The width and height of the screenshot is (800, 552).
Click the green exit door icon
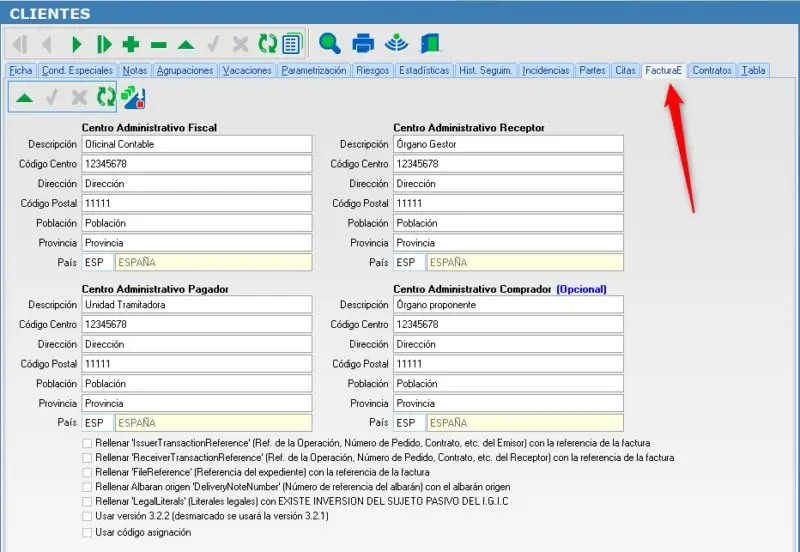[430, 43]
